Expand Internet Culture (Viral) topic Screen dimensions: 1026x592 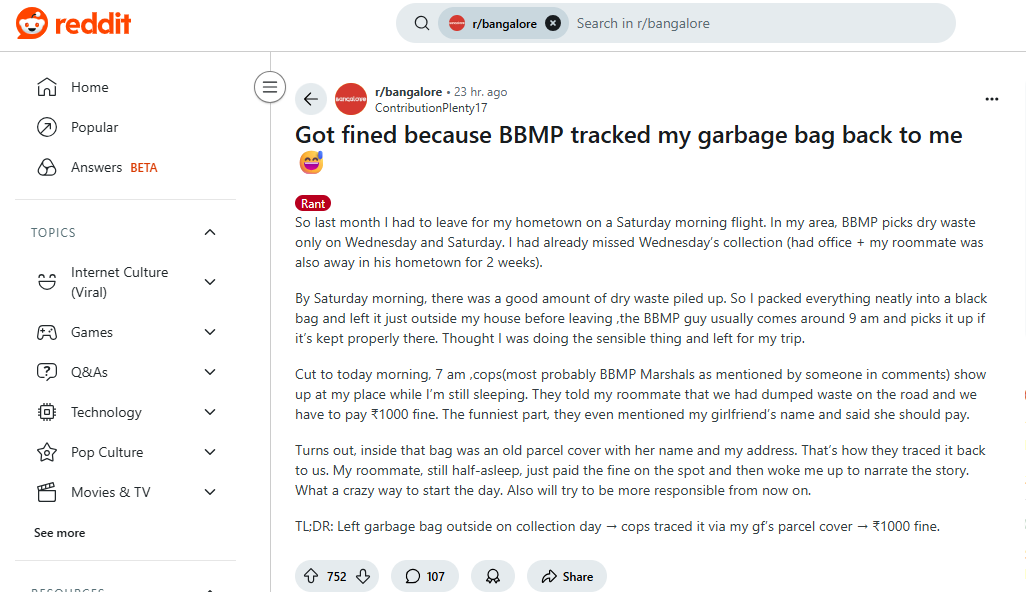click(210, 282)
